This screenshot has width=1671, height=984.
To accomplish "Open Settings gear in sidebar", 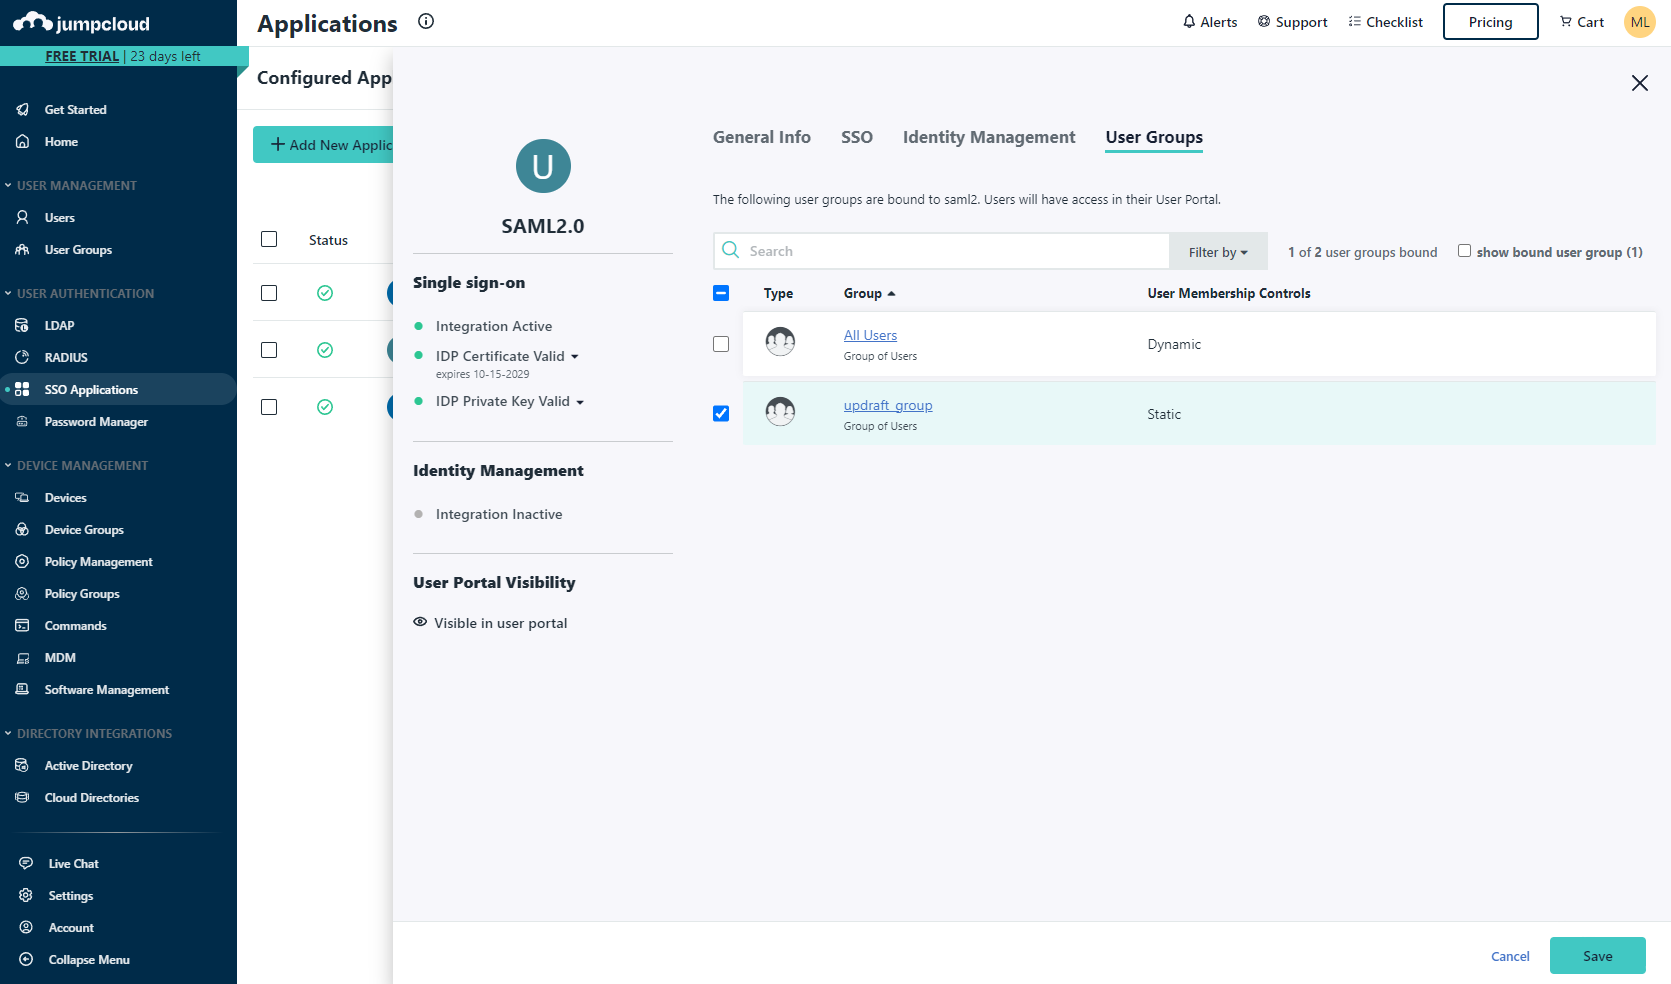I will (26, 896).
